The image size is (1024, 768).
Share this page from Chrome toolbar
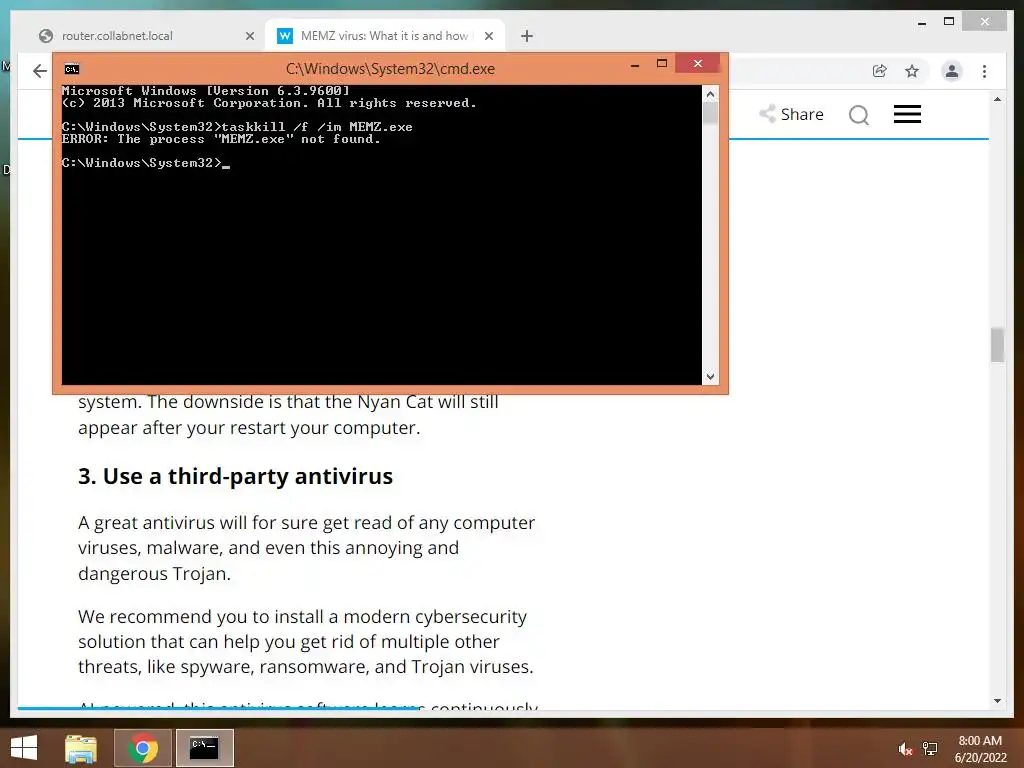point(880,71)
